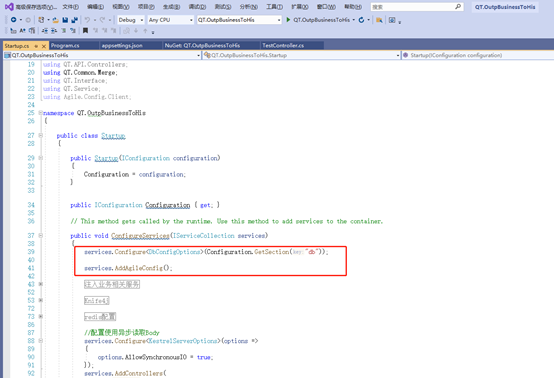554x378 pixels.
Task: Switch to the Program.cs tab
Action: coord(73,46)
